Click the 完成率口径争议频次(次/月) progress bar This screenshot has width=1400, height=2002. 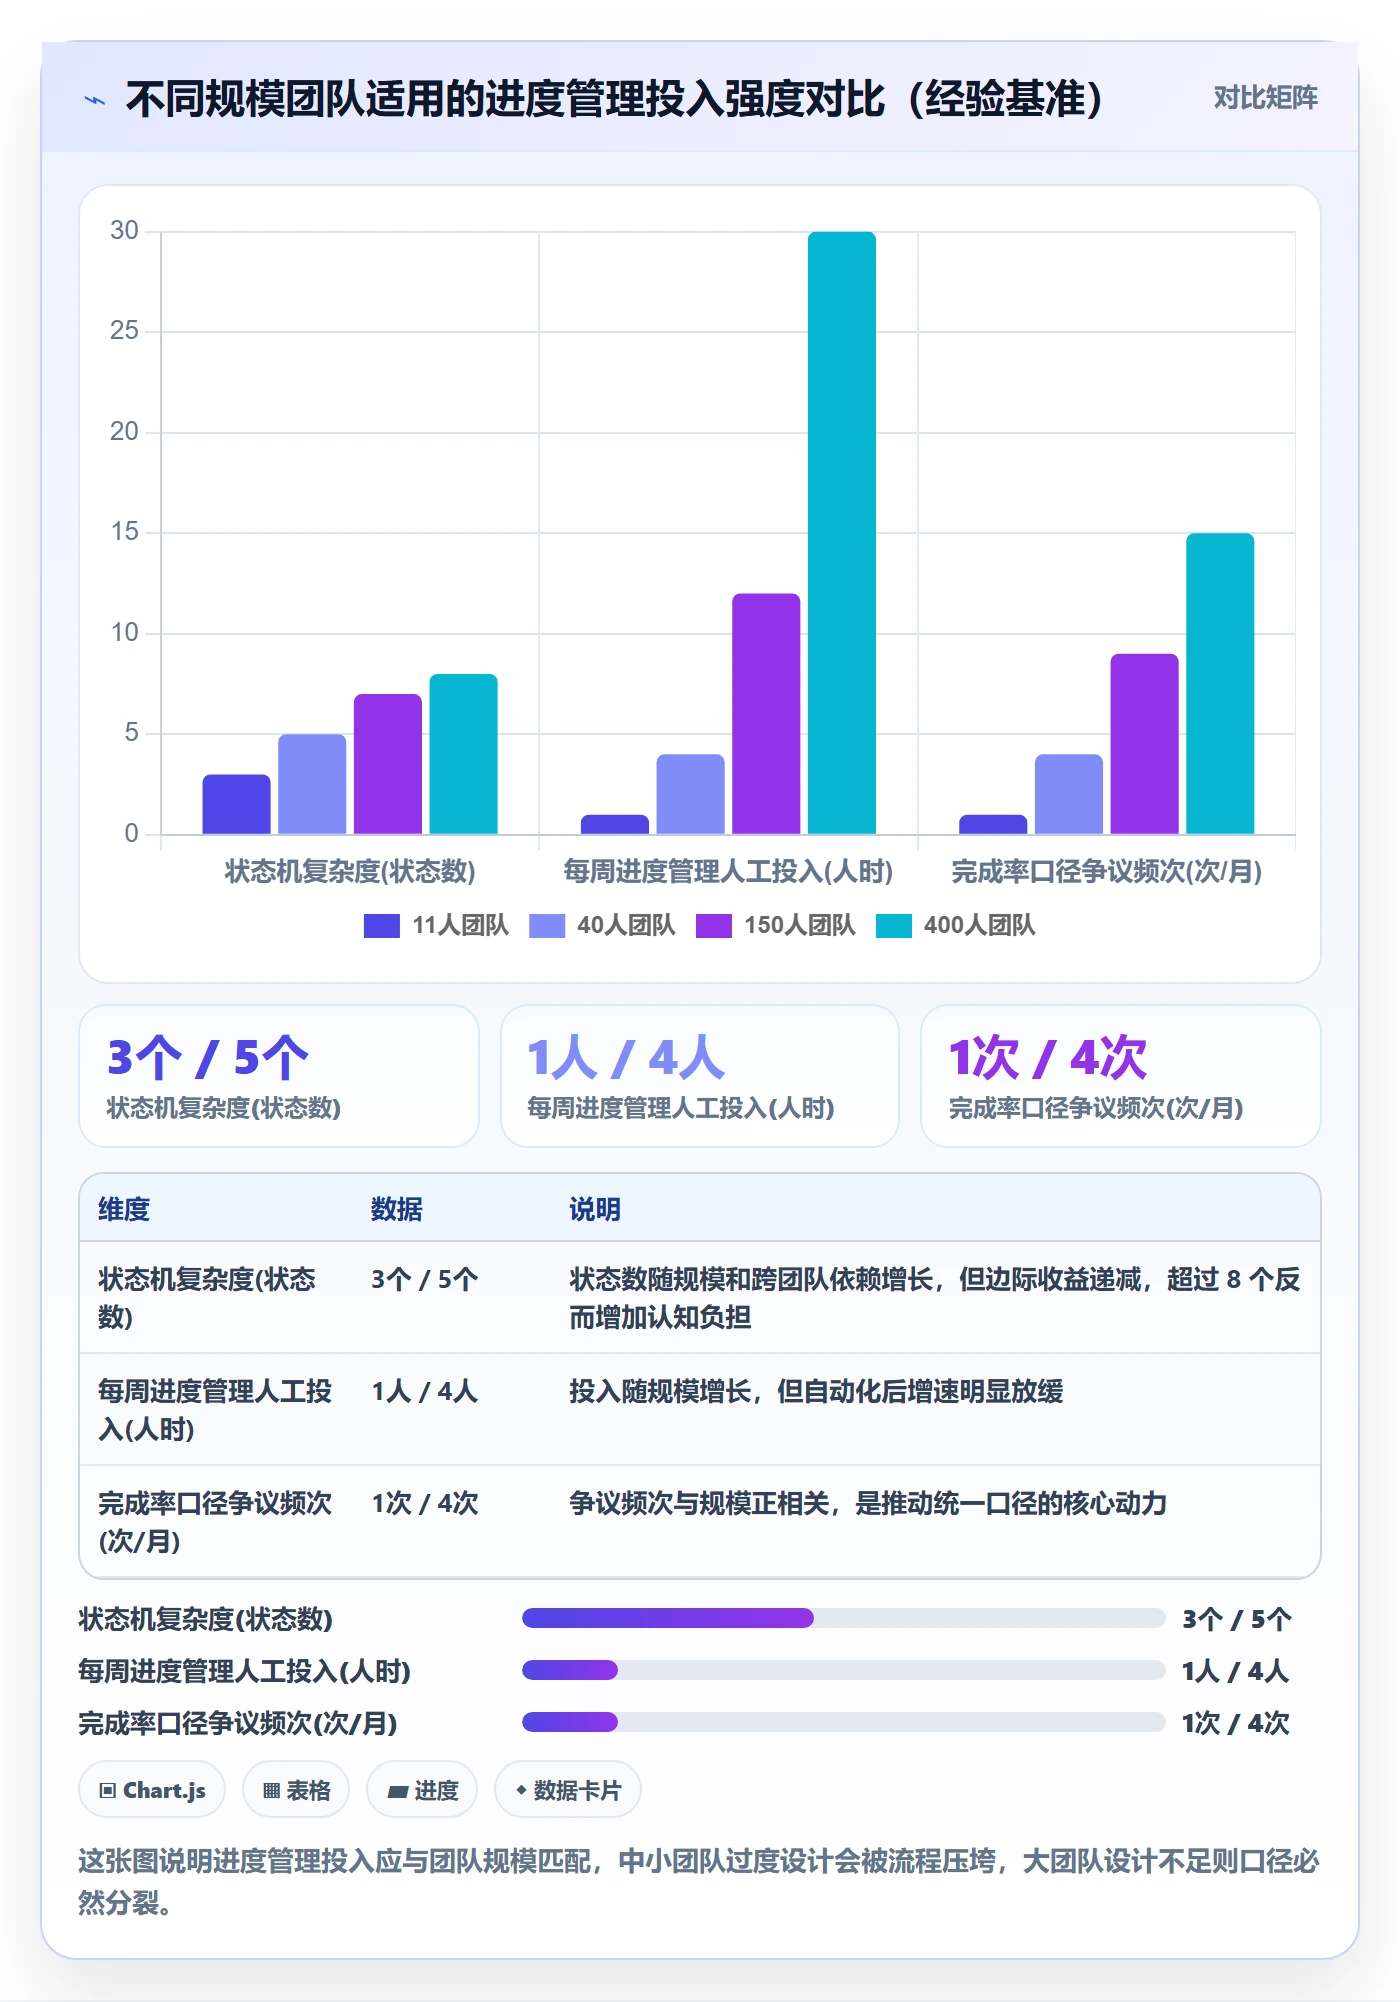click(x=844, y=1722)
